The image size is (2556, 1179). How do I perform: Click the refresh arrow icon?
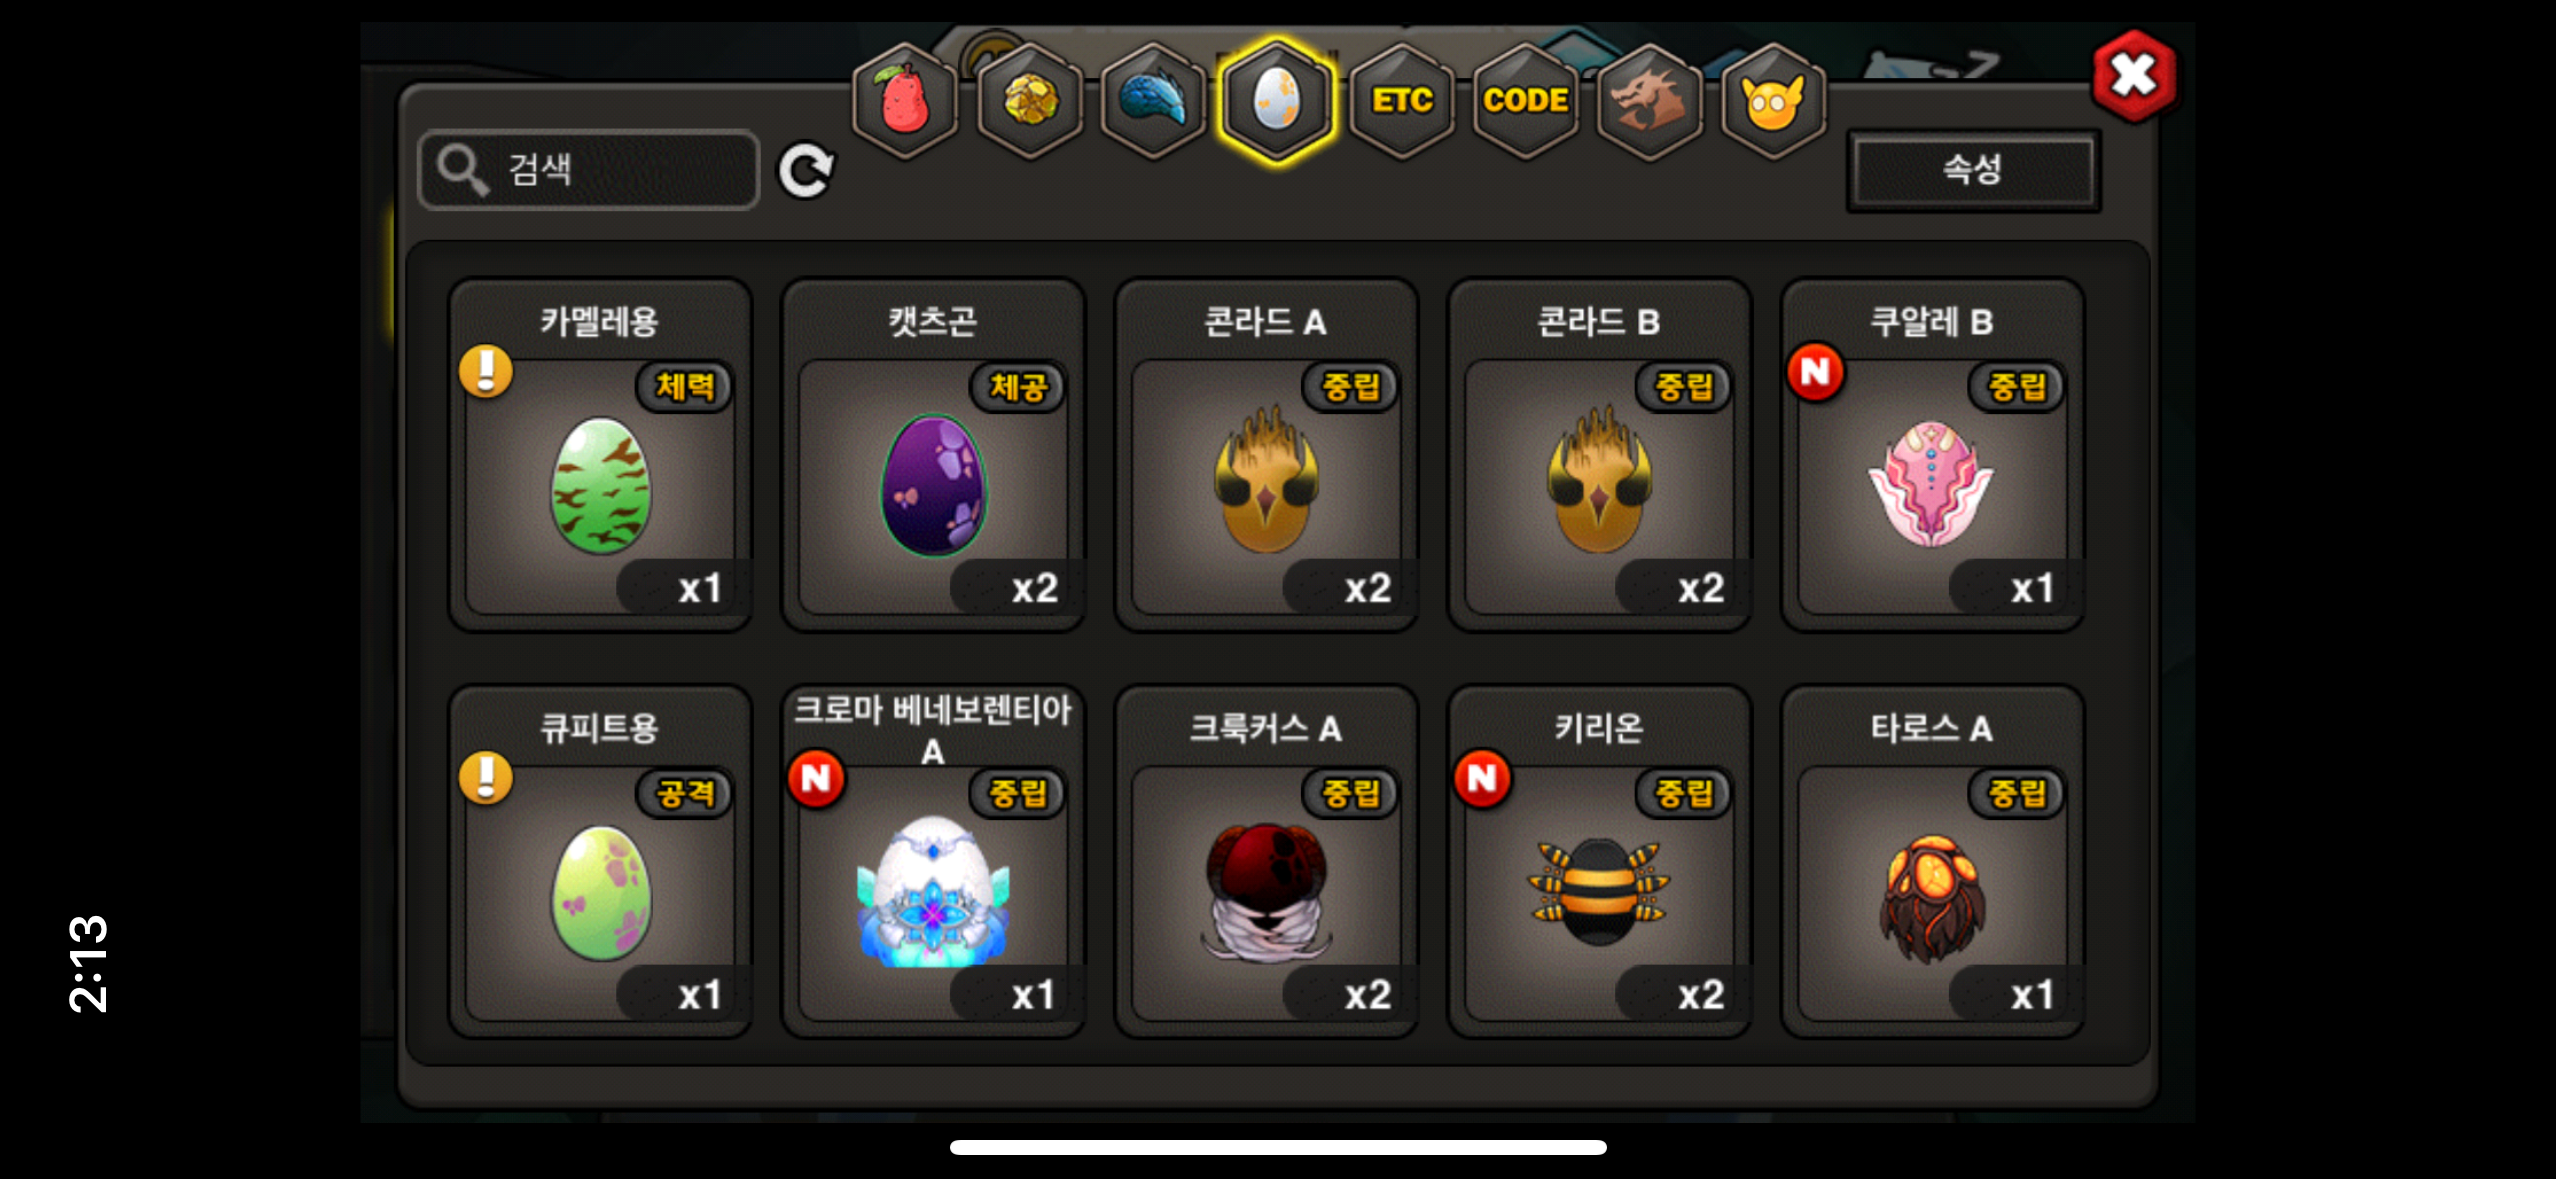[x=806, y=171]
